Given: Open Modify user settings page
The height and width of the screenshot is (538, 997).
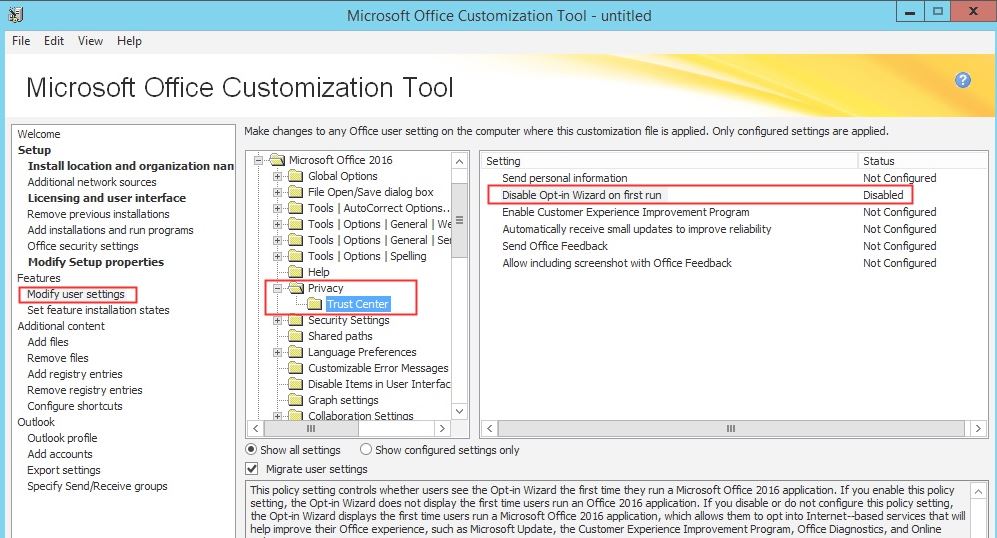Looking at the screenshot, I should 76,294.
